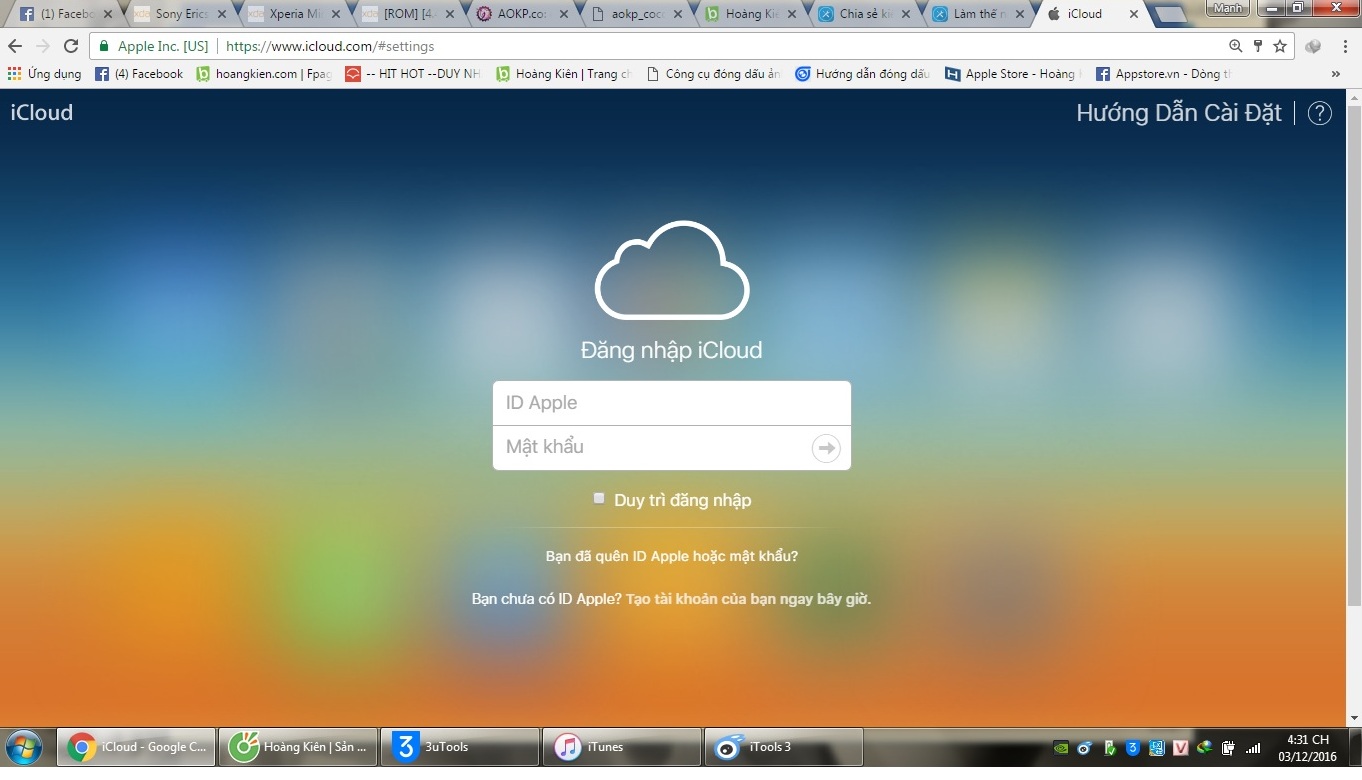
Task: Toggle the safely remove hardware tray icon
Action: click(x=1226, y=747)
